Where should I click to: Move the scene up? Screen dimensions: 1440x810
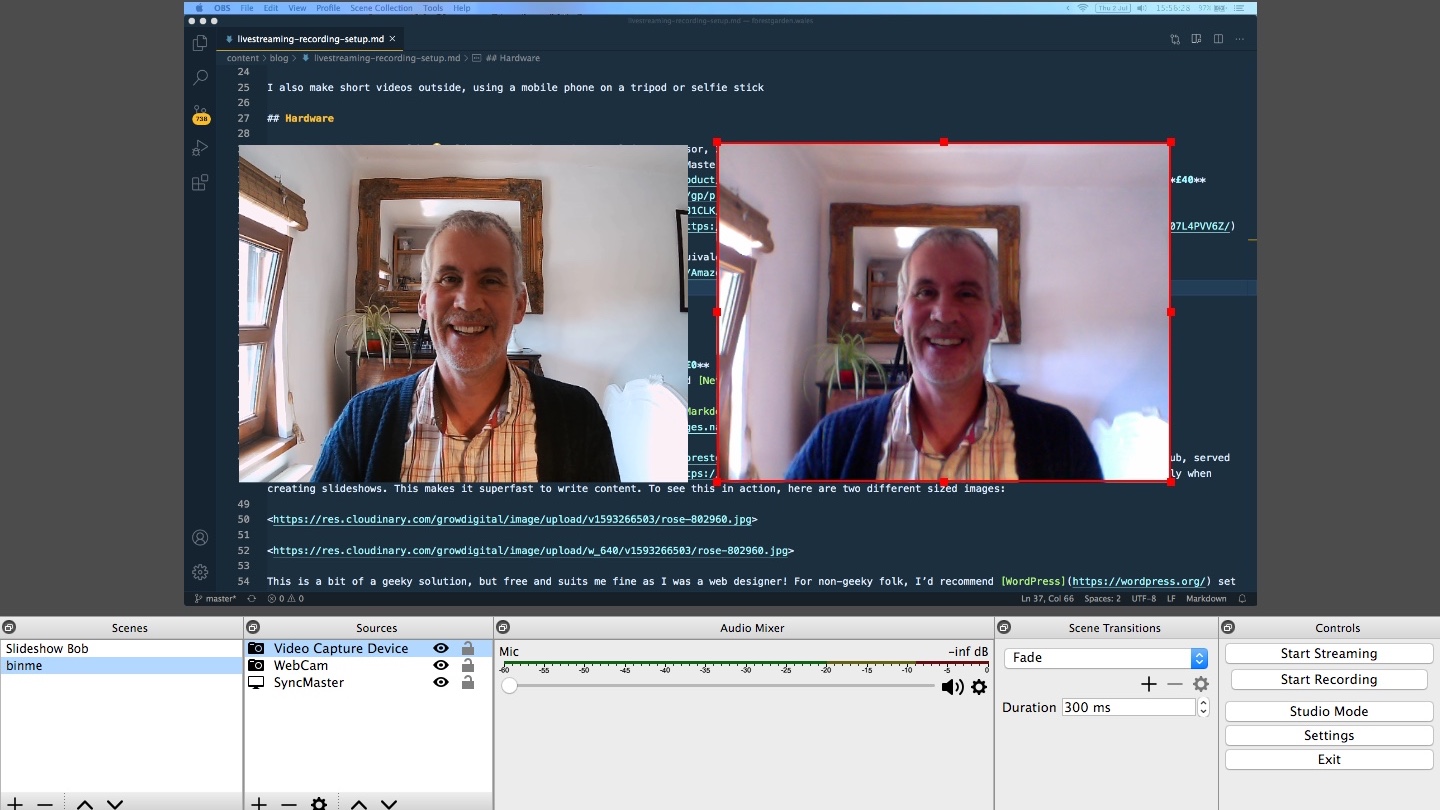85,804
